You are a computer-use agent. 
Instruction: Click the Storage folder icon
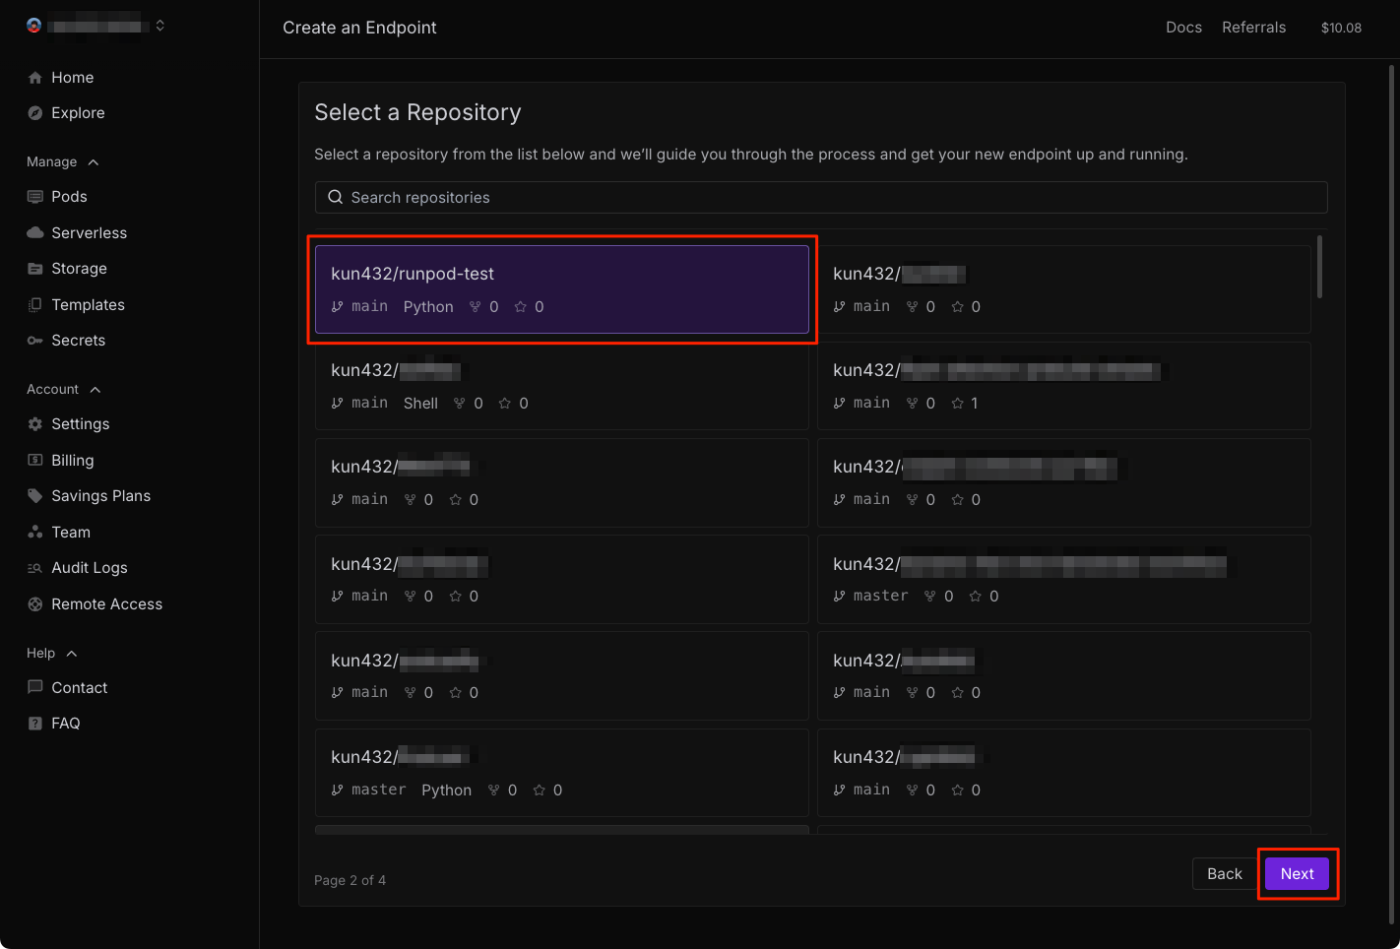point(35,269)
